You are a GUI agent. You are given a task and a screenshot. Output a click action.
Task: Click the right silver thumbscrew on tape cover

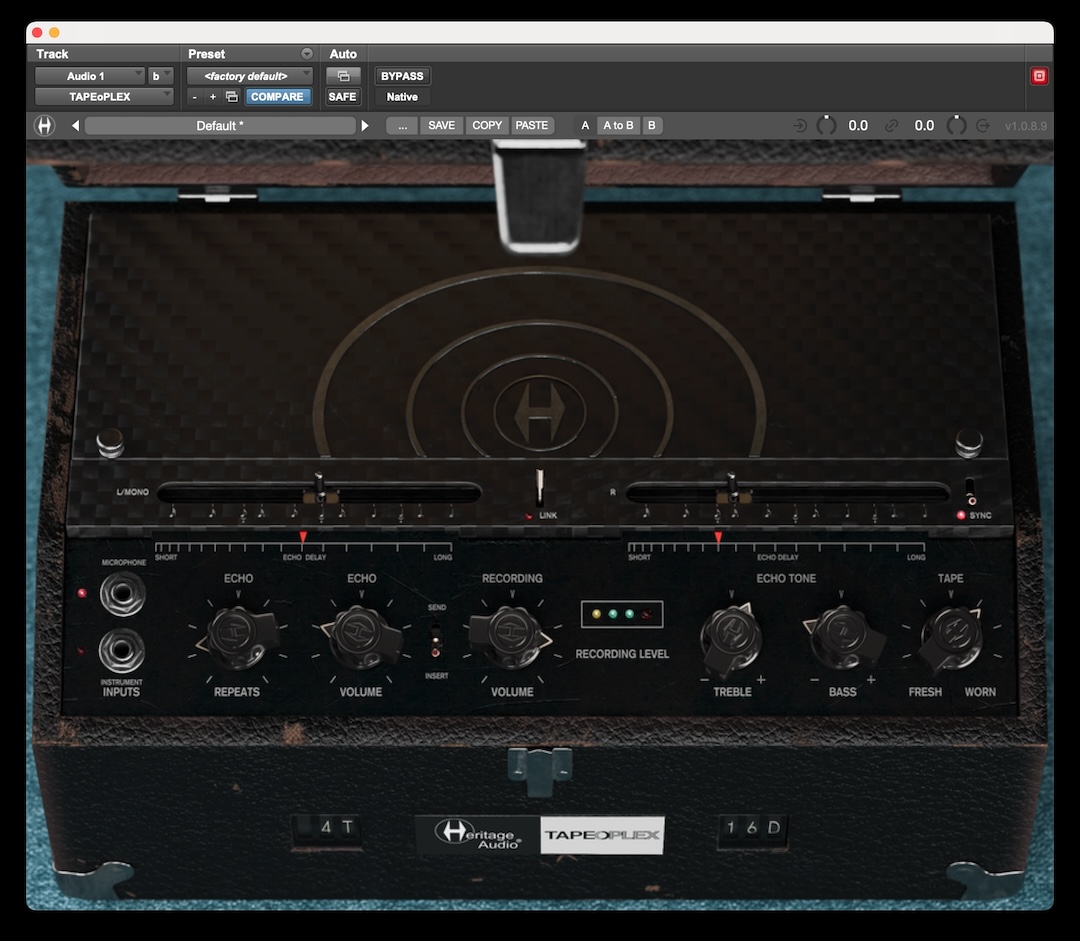pos(969,442)
